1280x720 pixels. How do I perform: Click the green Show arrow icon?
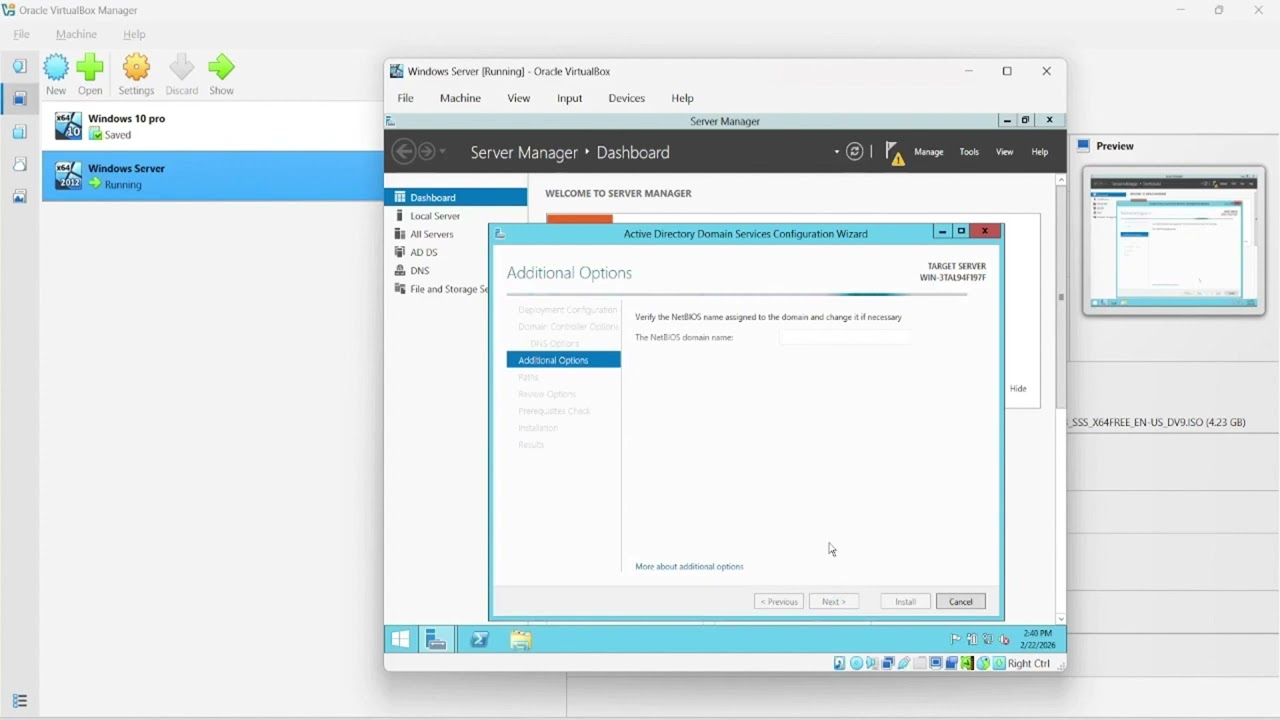click(221, 68)
